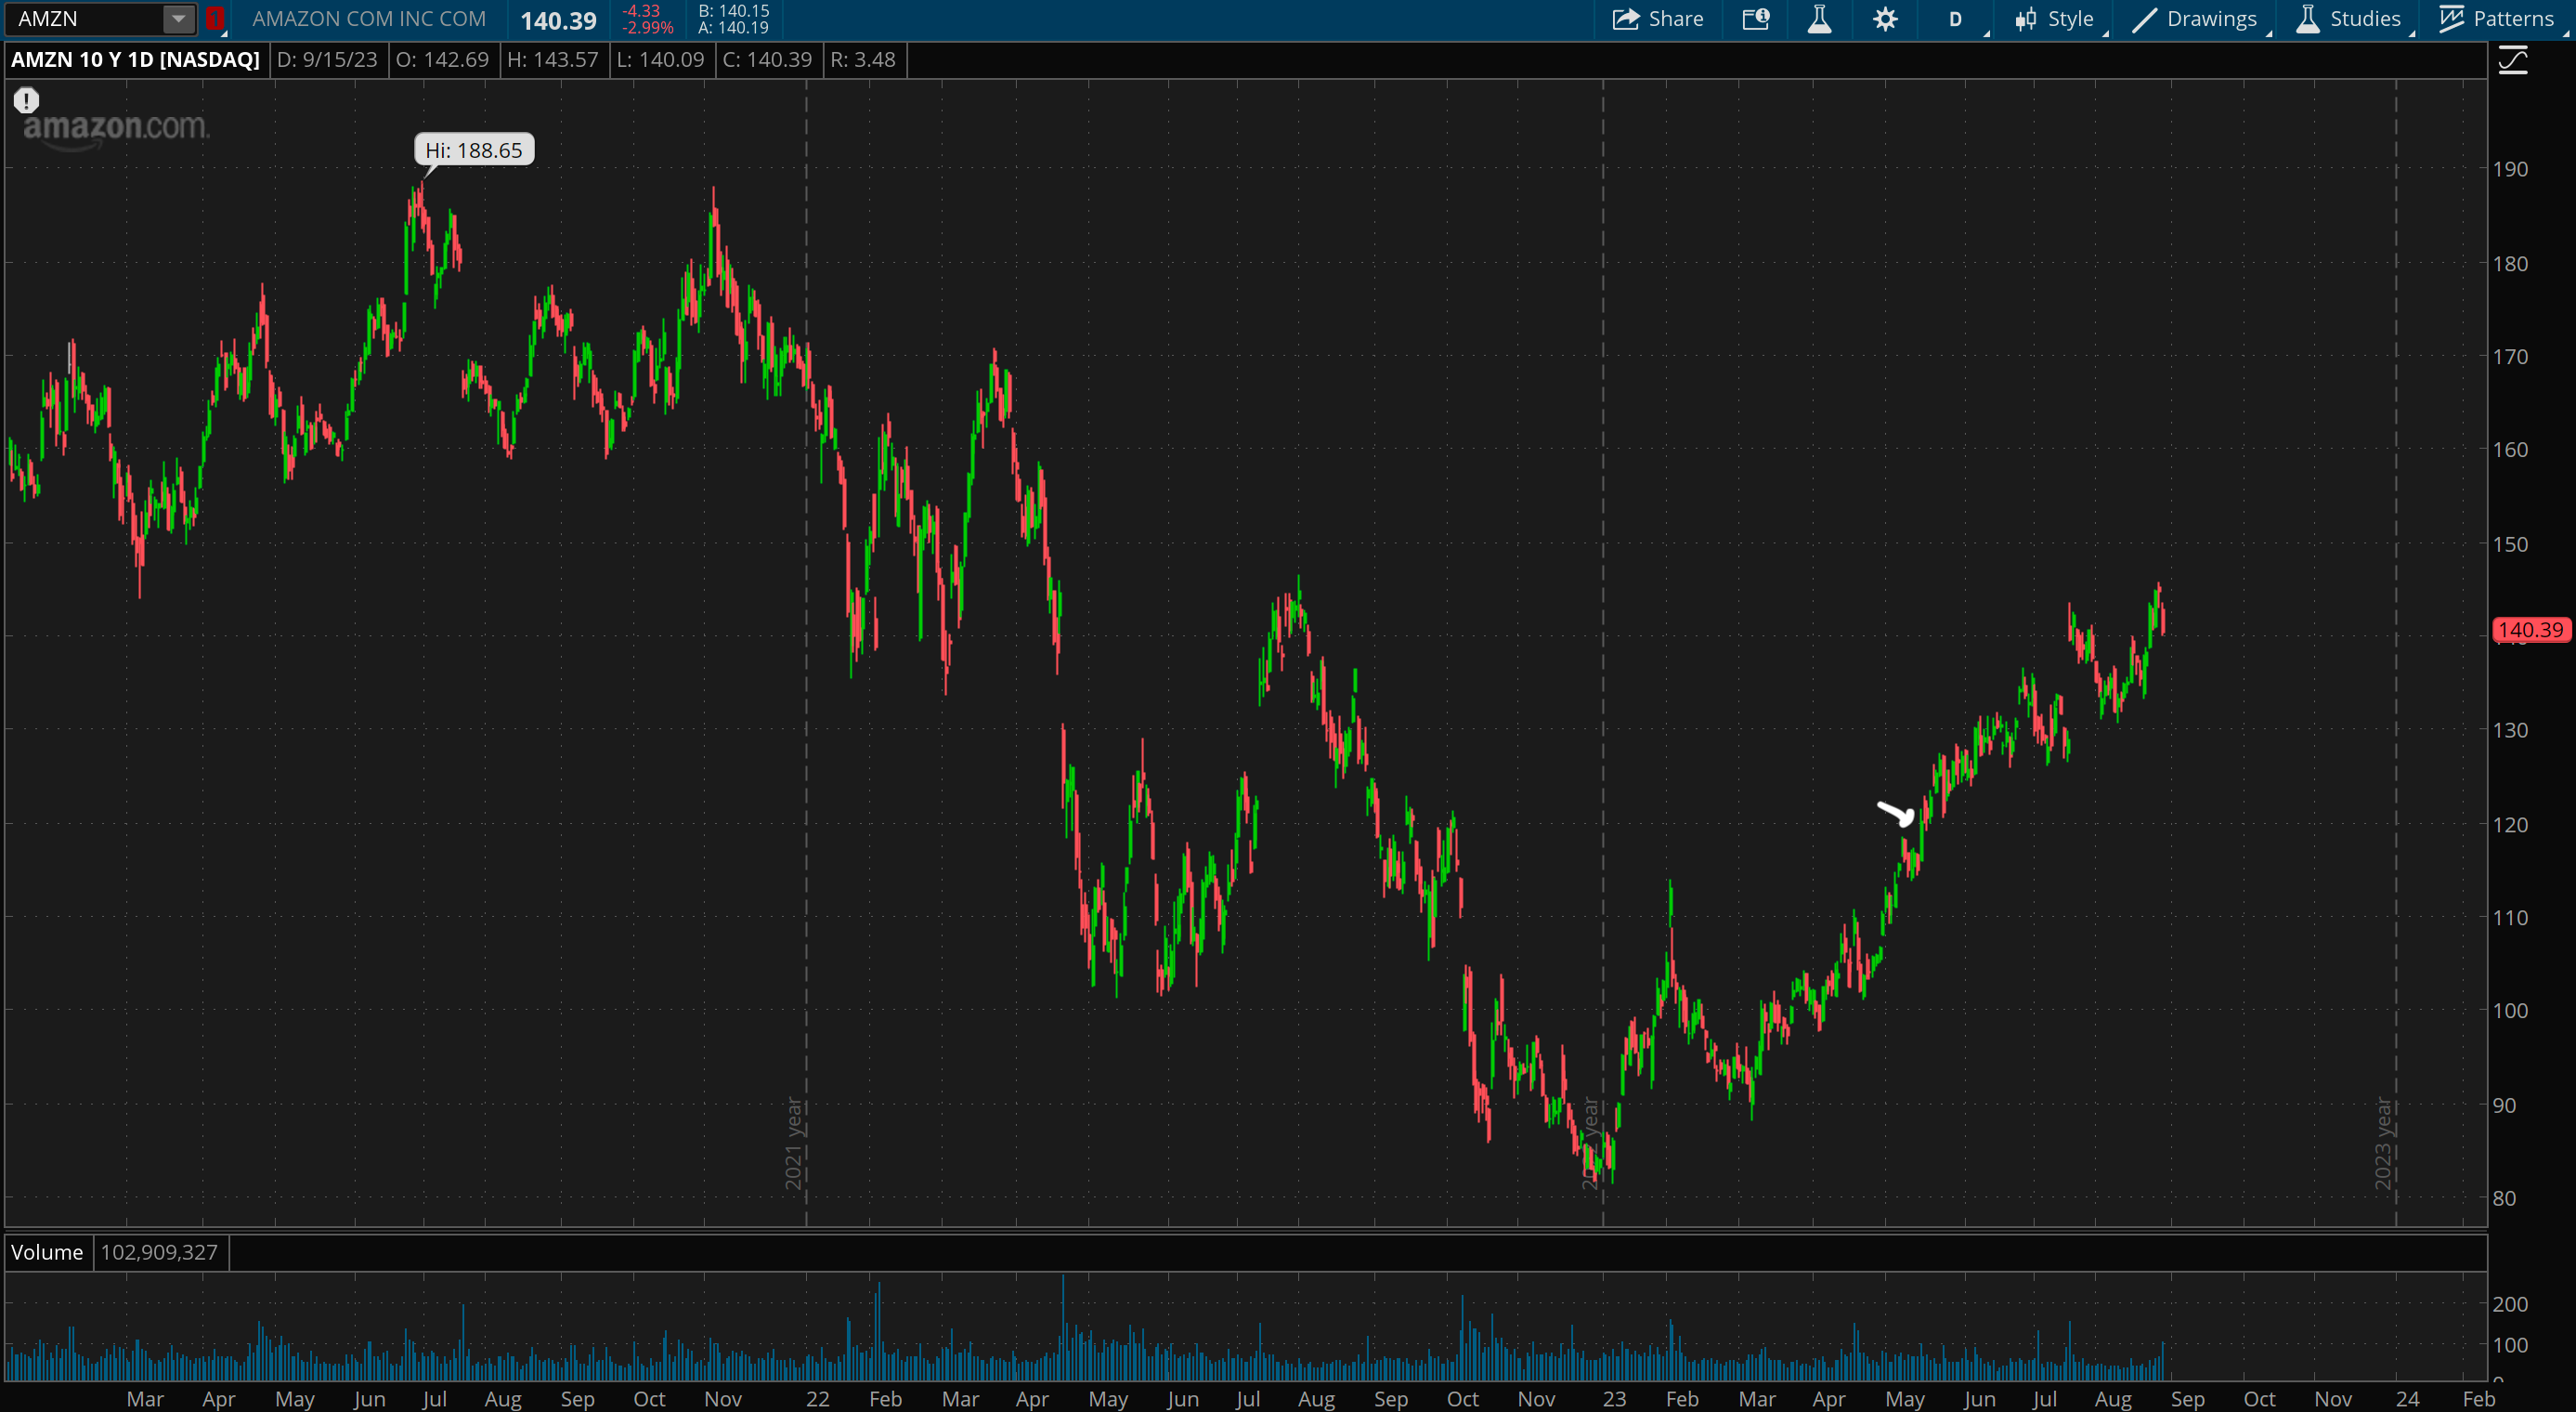Click the 22 year label on time axis
2576x1412 pixels.
point(818,1398)
